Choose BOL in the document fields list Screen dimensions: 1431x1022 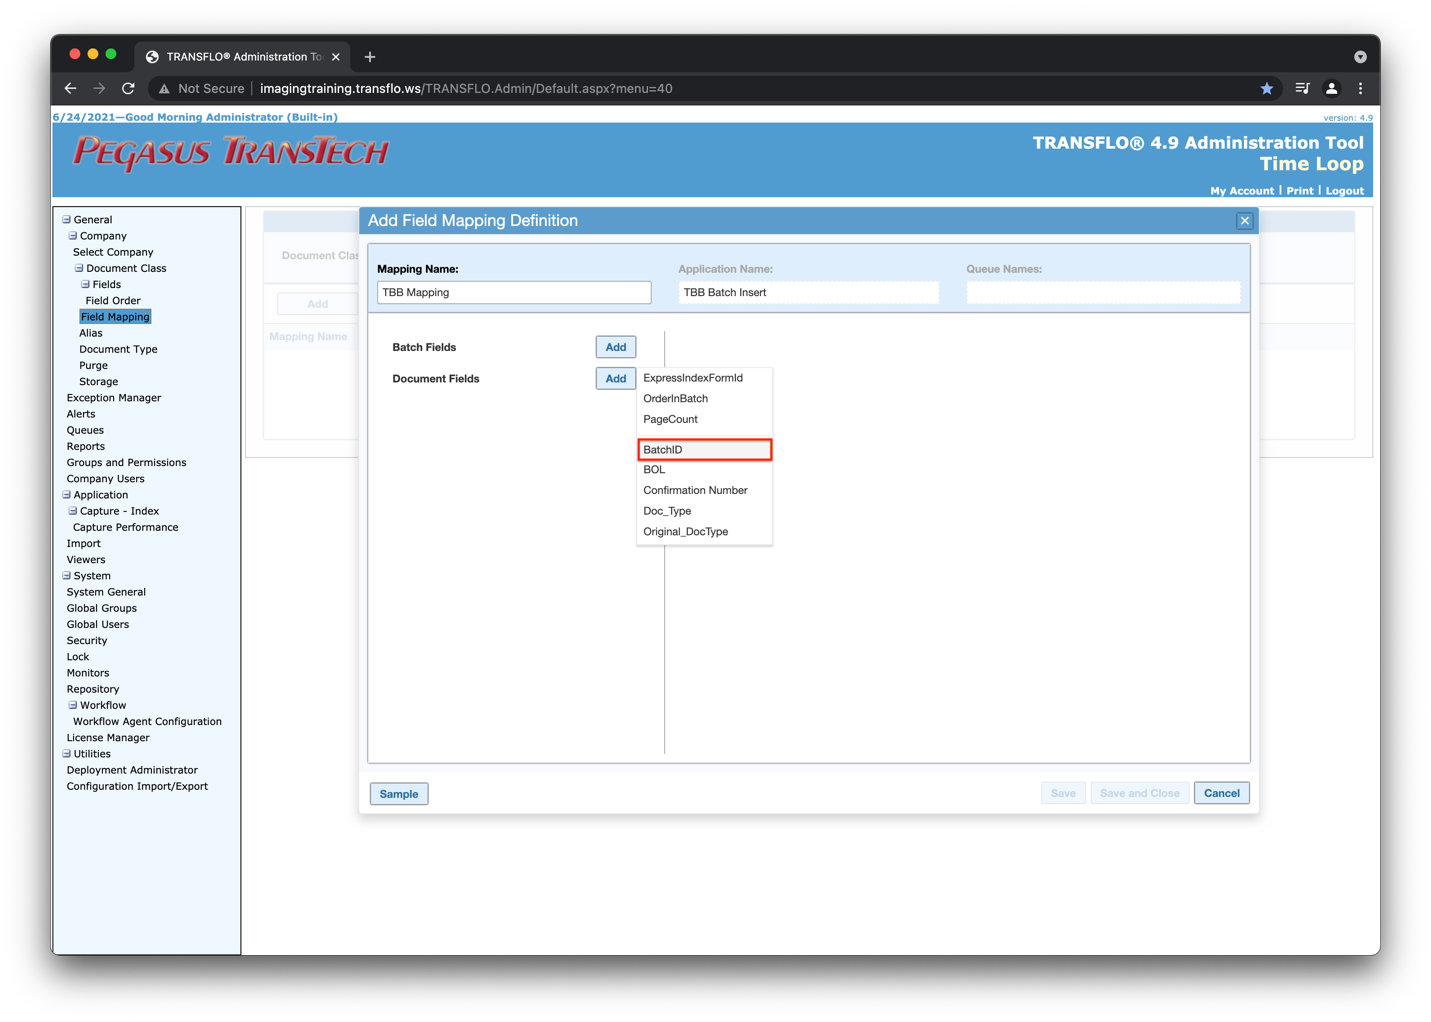tap(704, 470)
